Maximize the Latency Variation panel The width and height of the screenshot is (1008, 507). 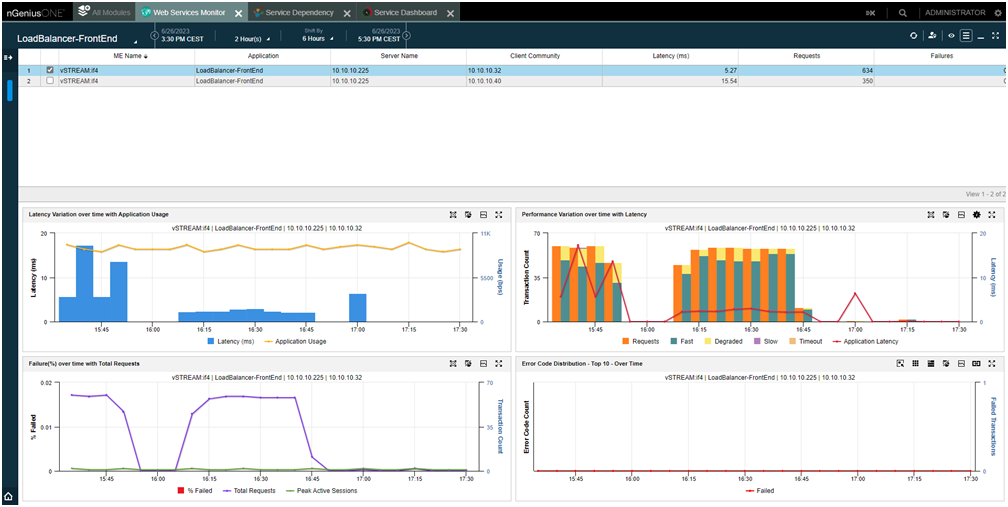(498, 215)
